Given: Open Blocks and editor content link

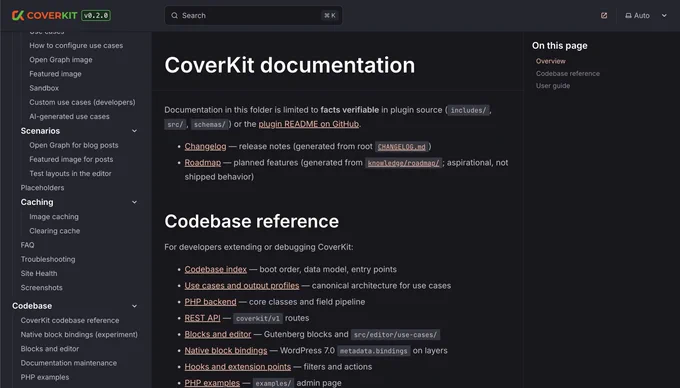Looking at the screenshot, I should coord(218,334).
